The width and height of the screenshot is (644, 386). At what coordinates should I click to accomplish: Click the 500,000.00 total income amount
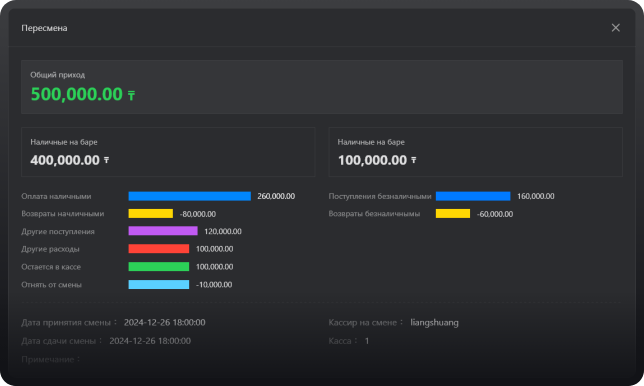pos(77,94)
